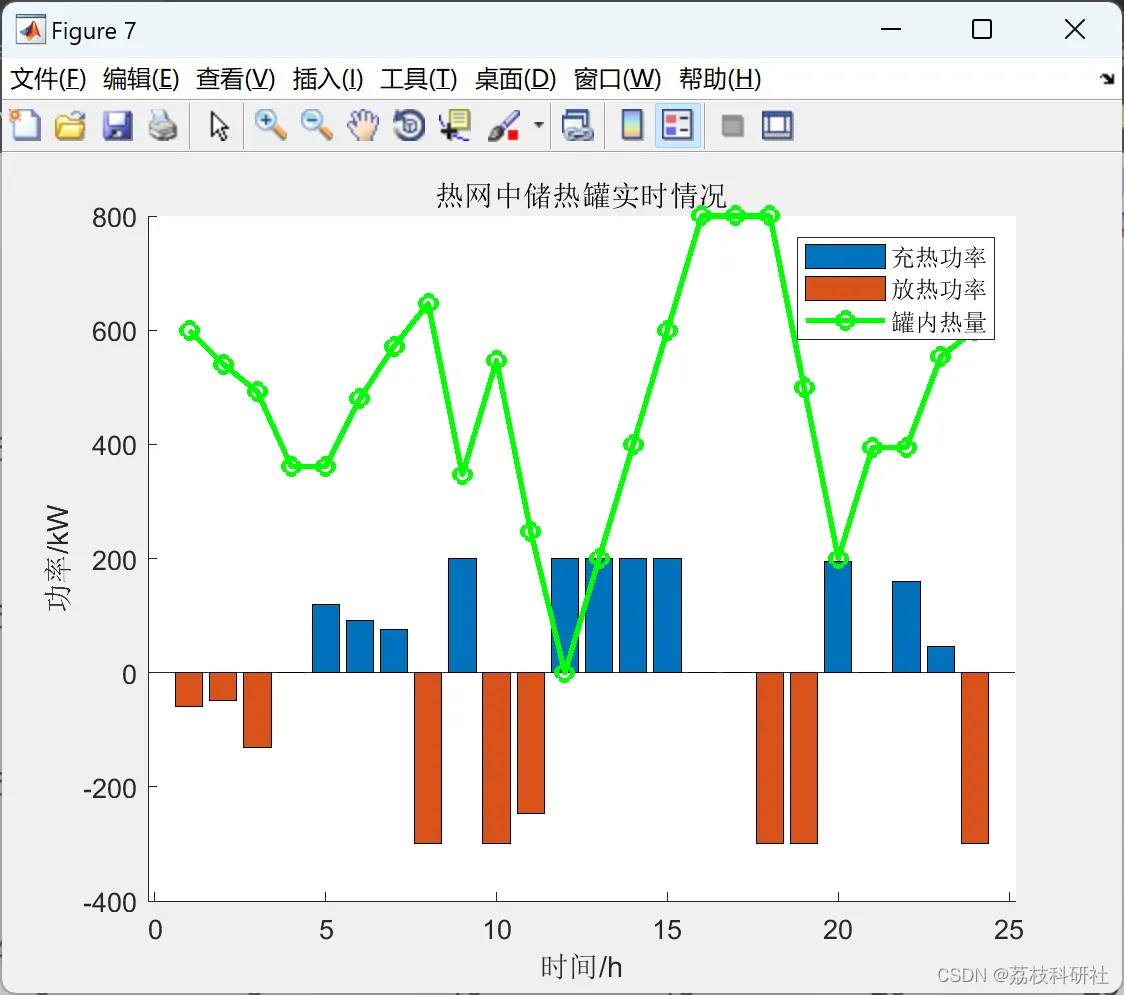Toggle the Link Plot tool
Viewport: 1124px width, 995px height.
coord(577,125)
